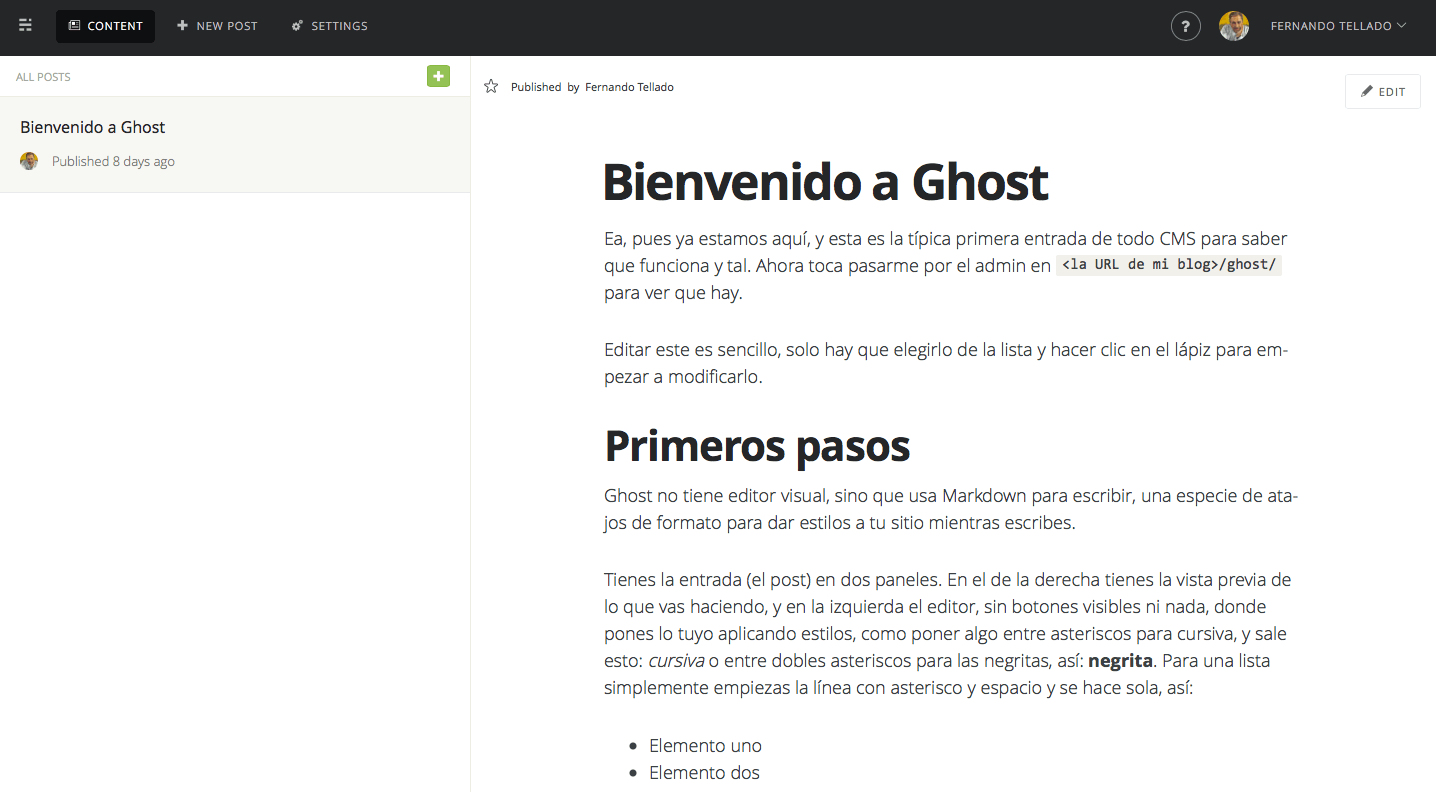The width and height of the screenshot is (1436, 792).
Task: Click the Published status text above the post
Action: tap(535, 87)
